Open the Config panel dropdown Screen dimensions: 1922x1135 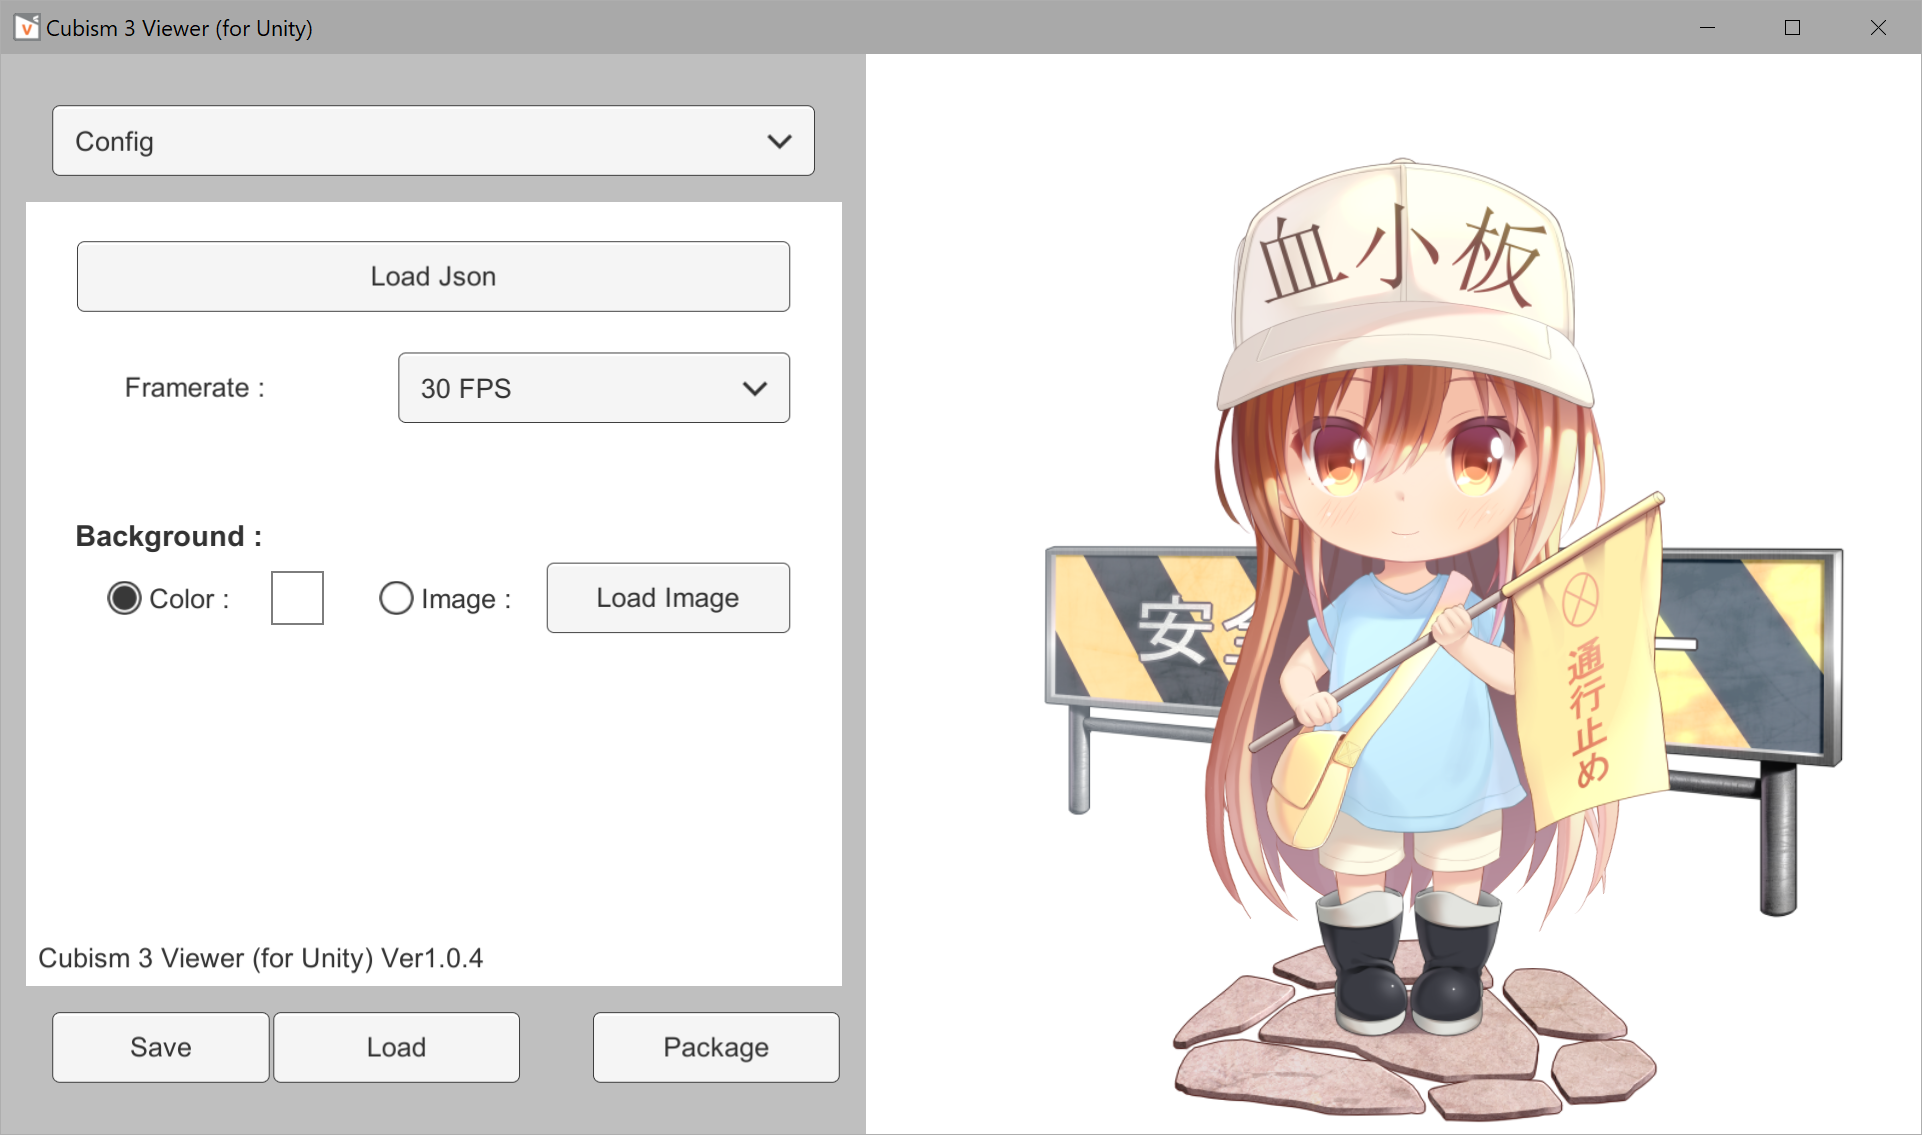click(x=433, y=141)
